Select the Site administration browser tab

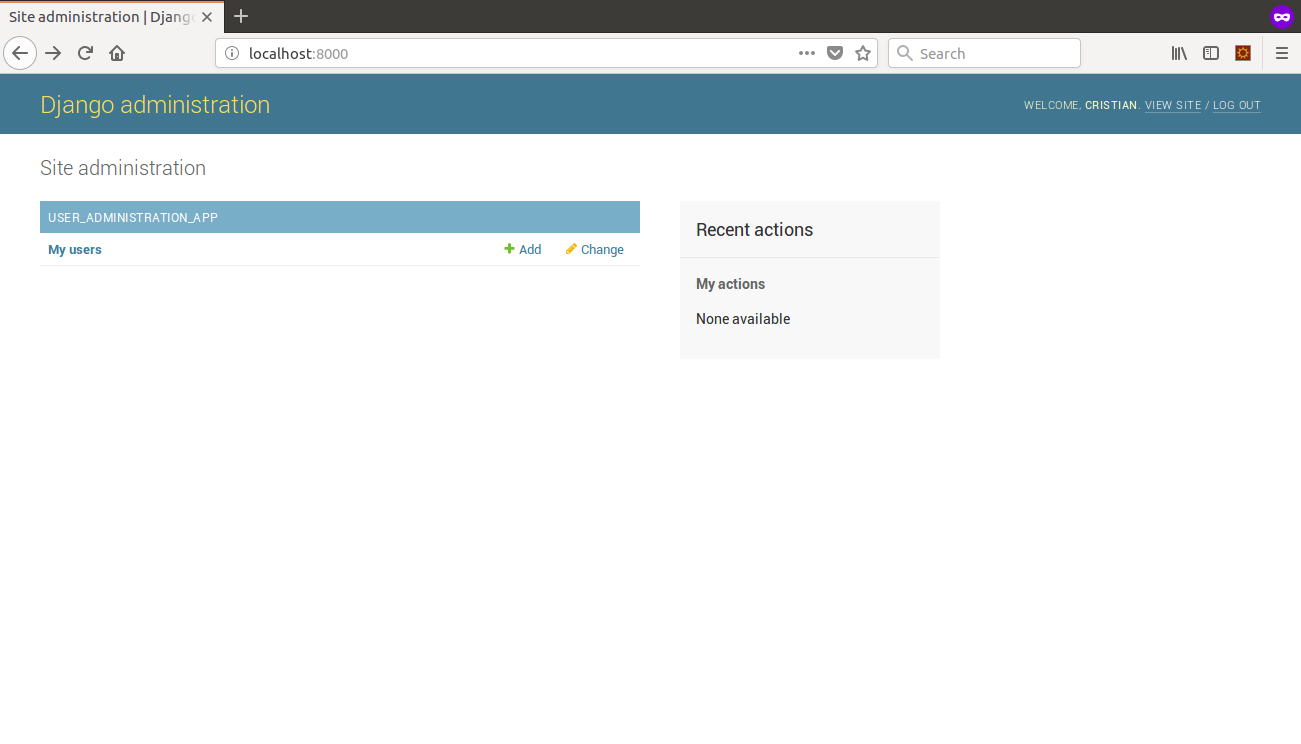point(112,17)
